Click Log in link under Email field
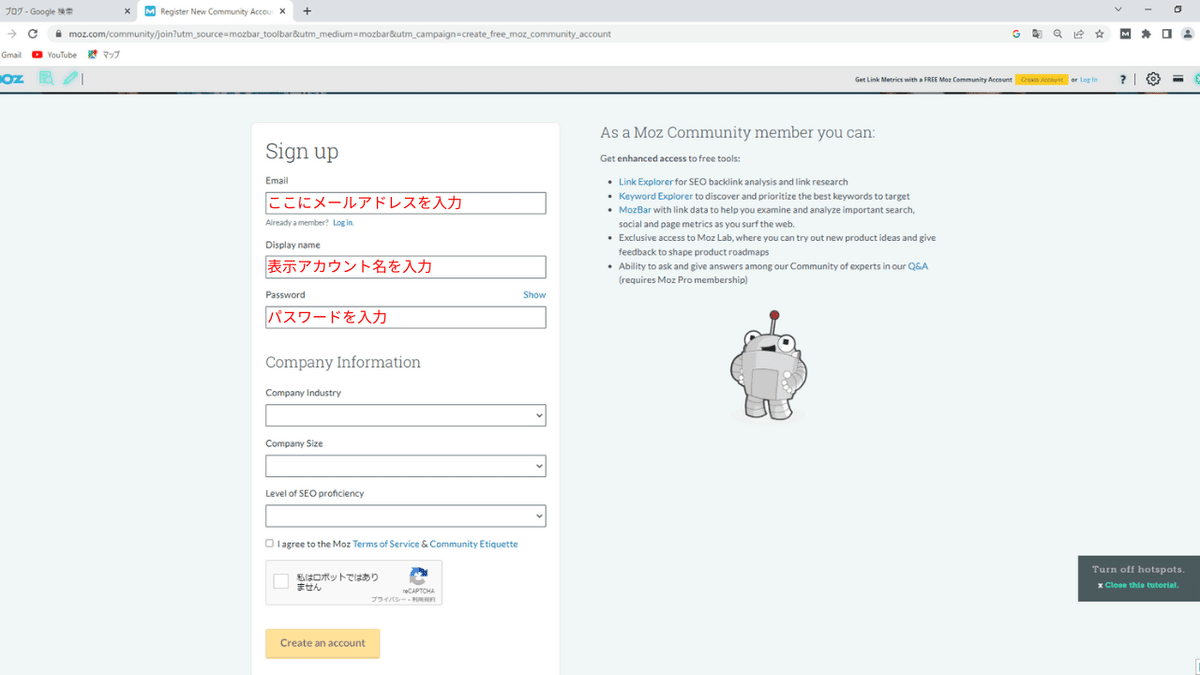The image size is (1200, 675). pyautogui.click(x=343, y=223)
